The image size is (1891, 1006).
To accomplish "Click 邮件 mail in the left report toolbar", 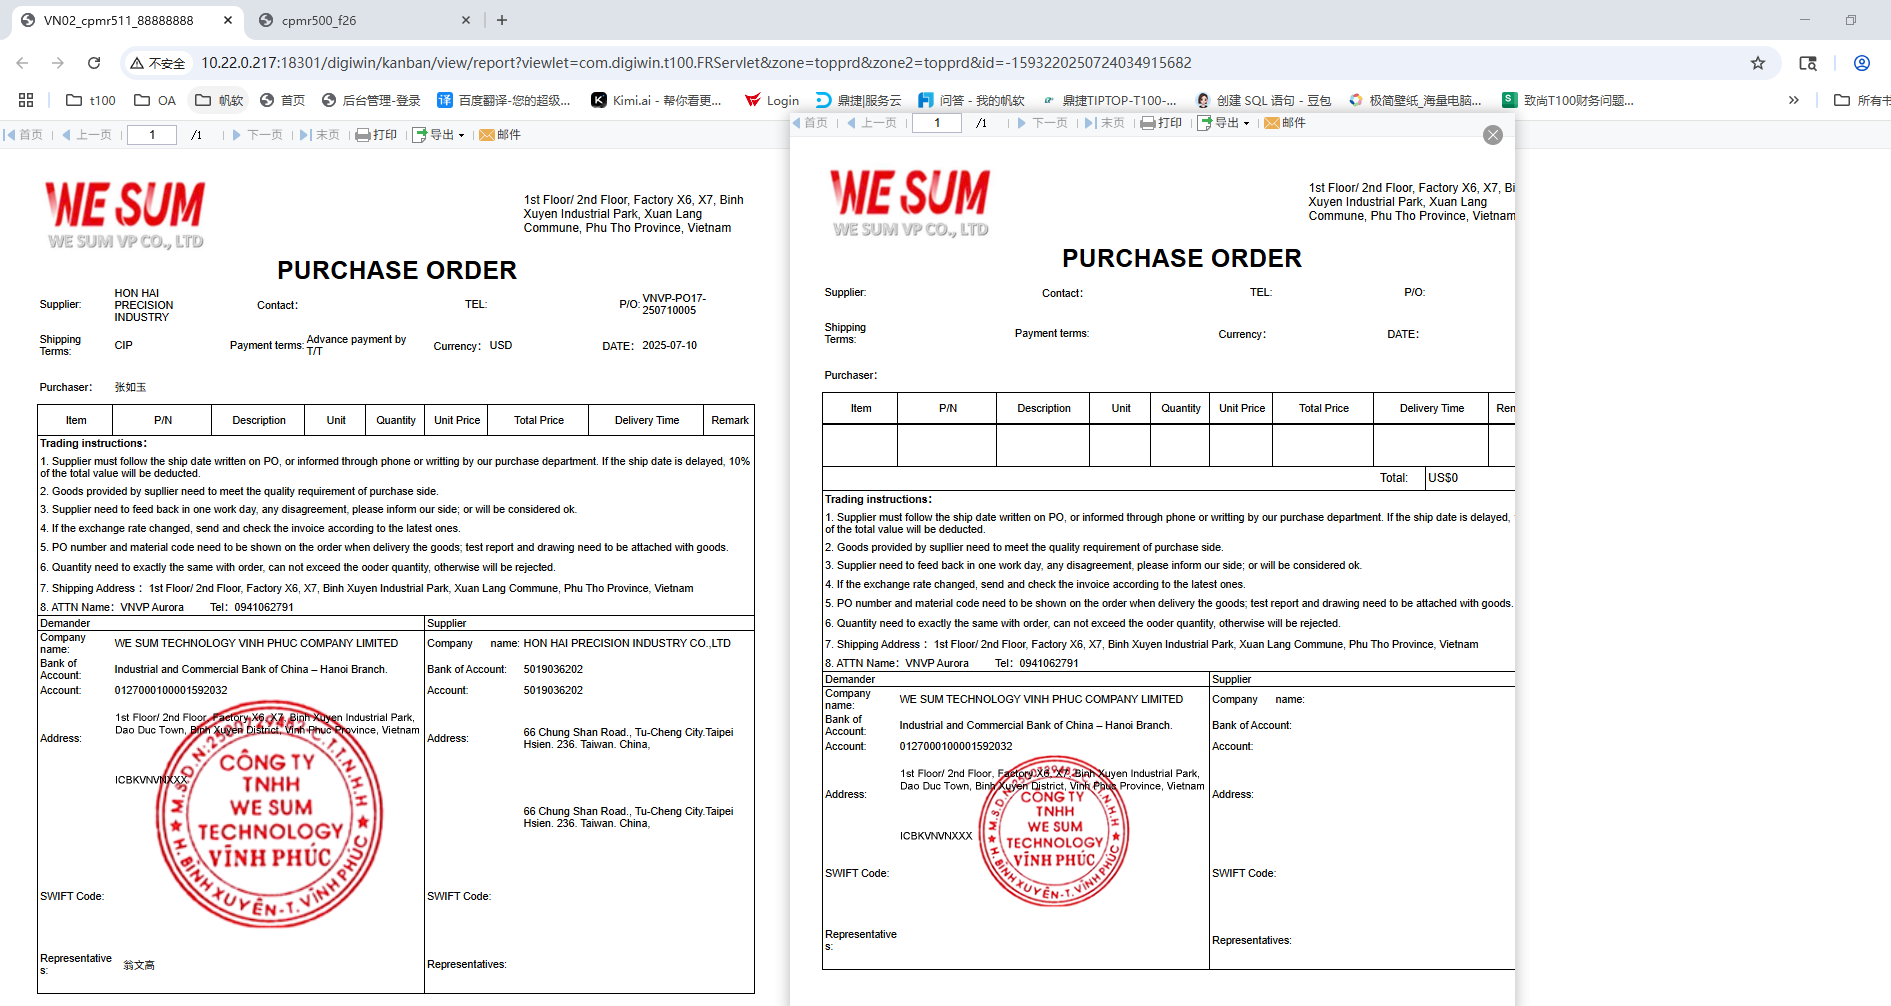I will (500, 135).
